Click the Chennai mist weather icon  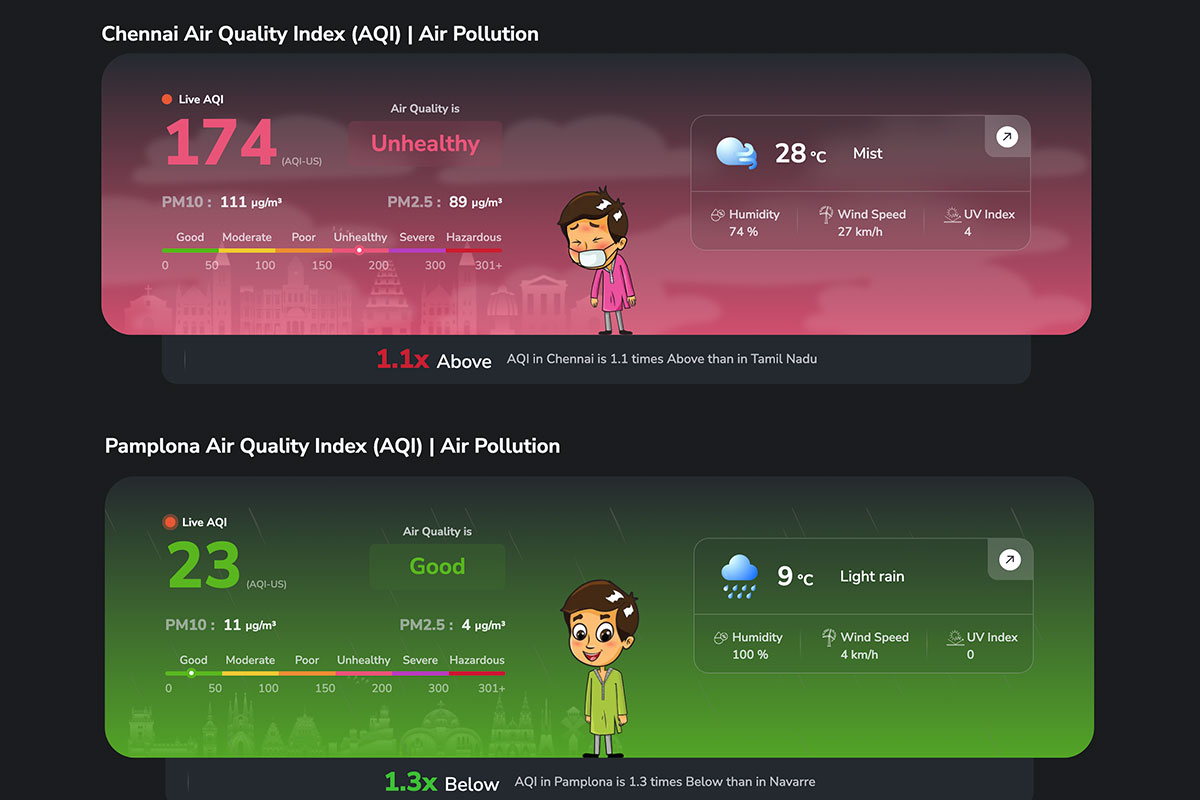tap(737, 153)
